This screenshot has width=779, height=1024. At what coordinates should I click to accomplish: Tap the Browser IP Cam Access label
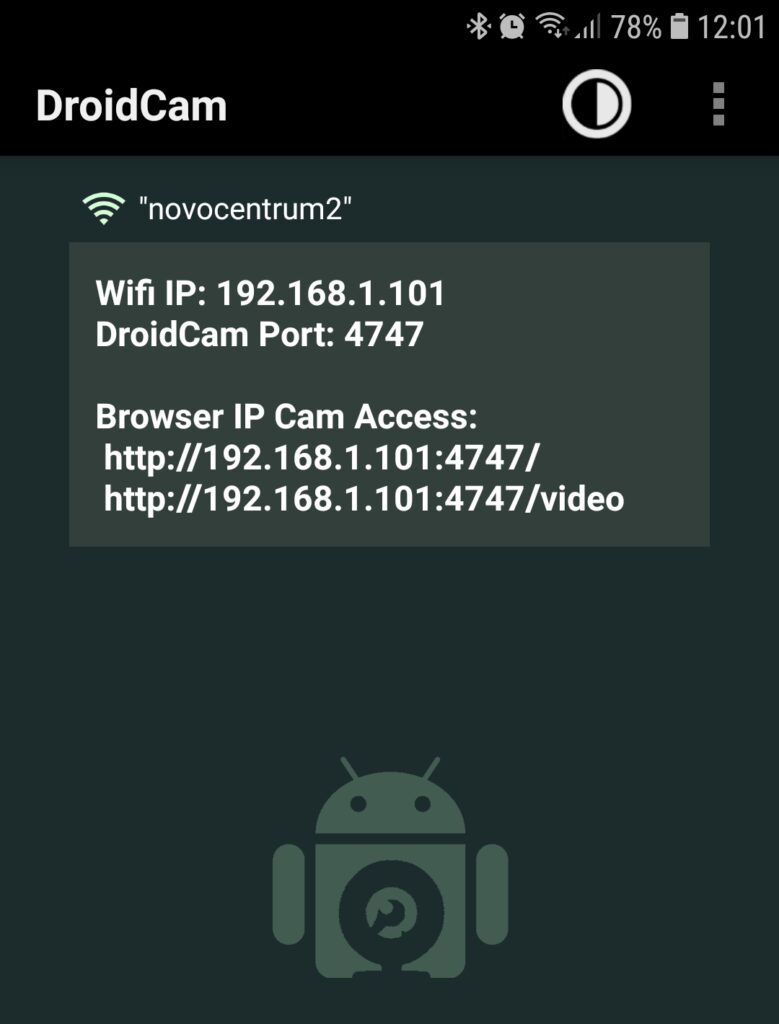point(287,417)
